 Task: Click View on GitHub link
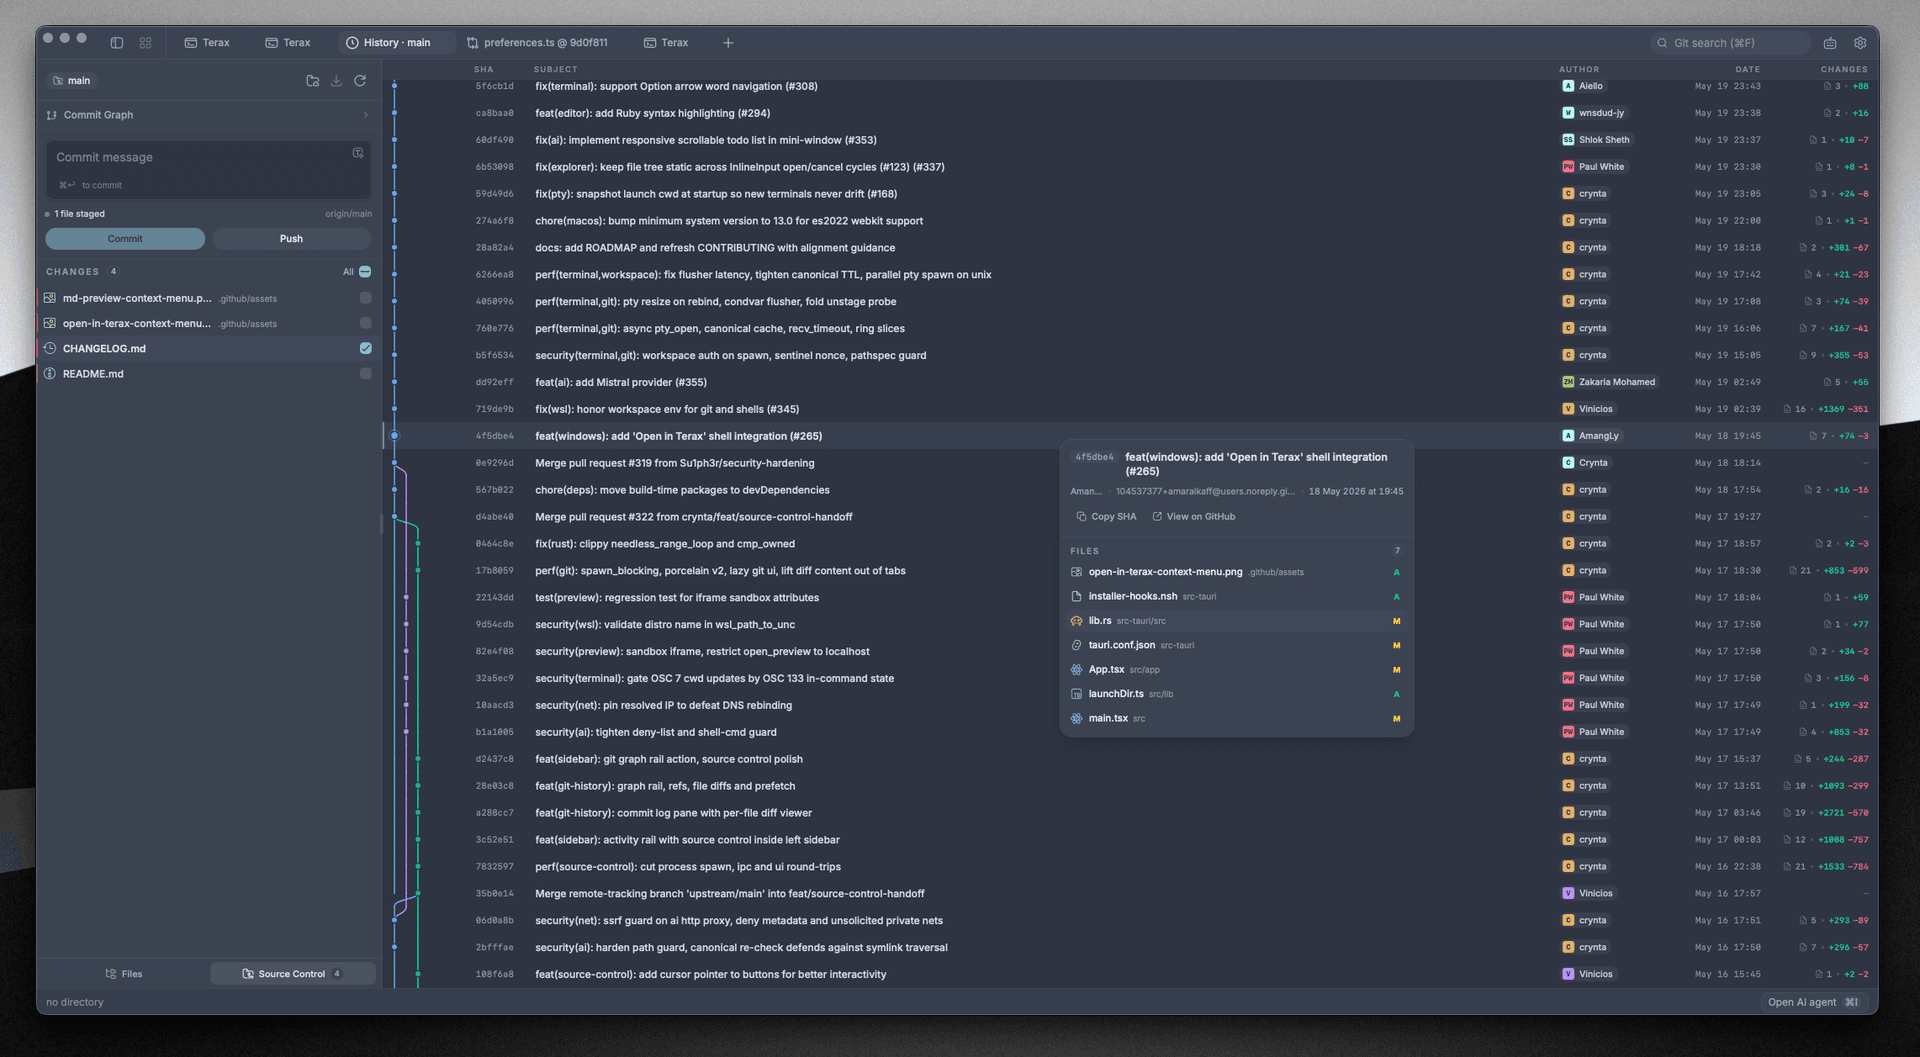[x=1193, y=517]
